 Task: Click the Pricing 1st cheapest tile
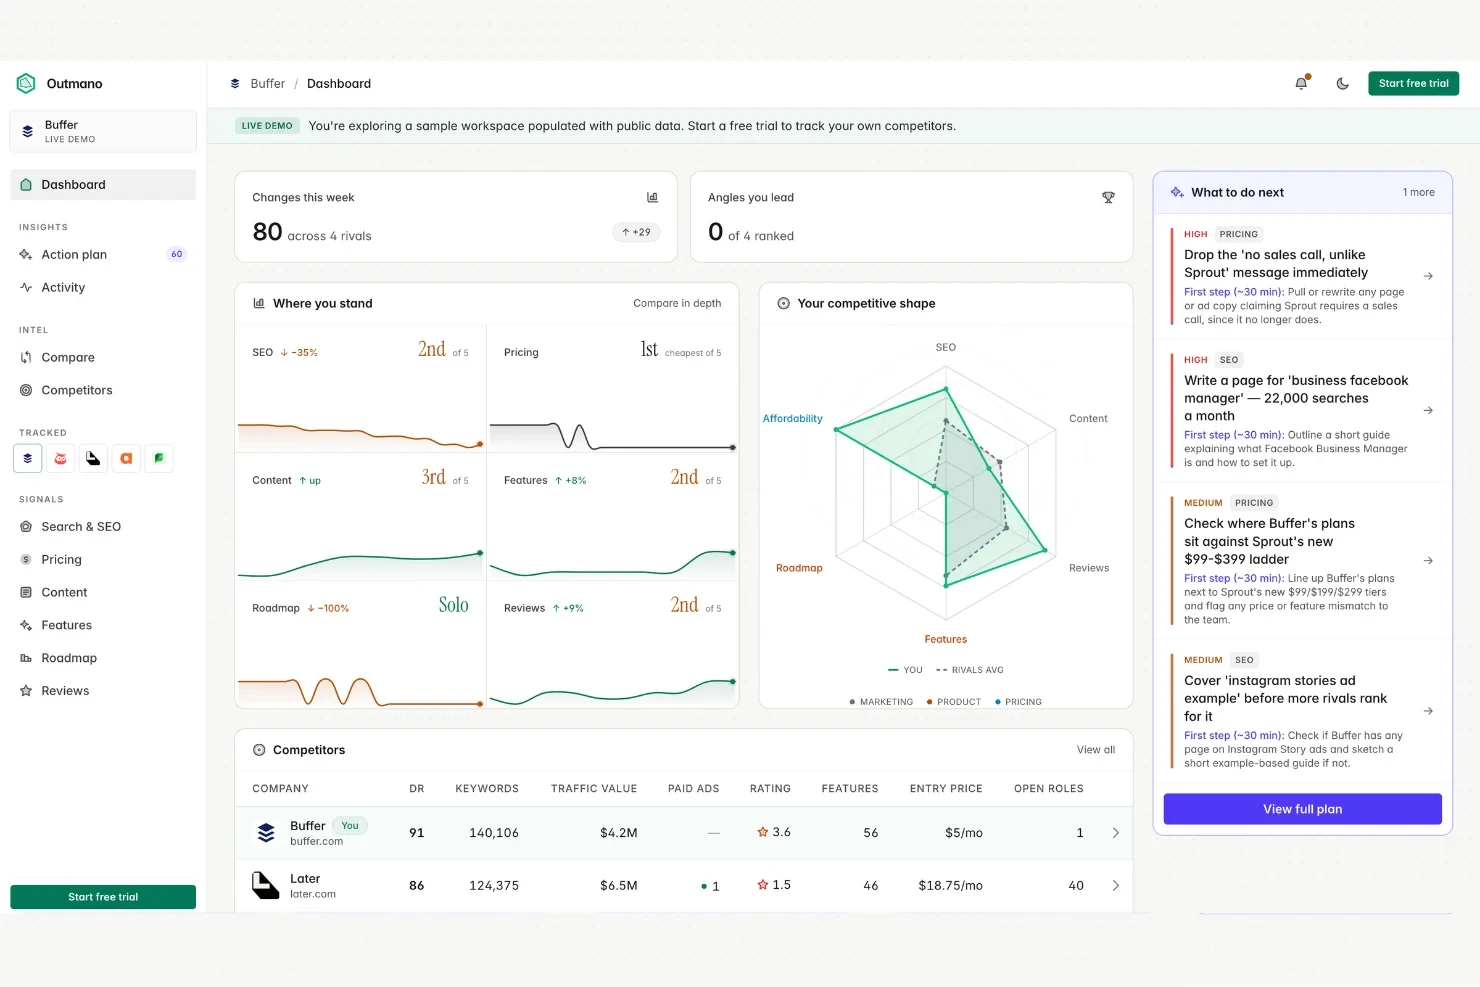pyautogui.click(x=613, y=388)
